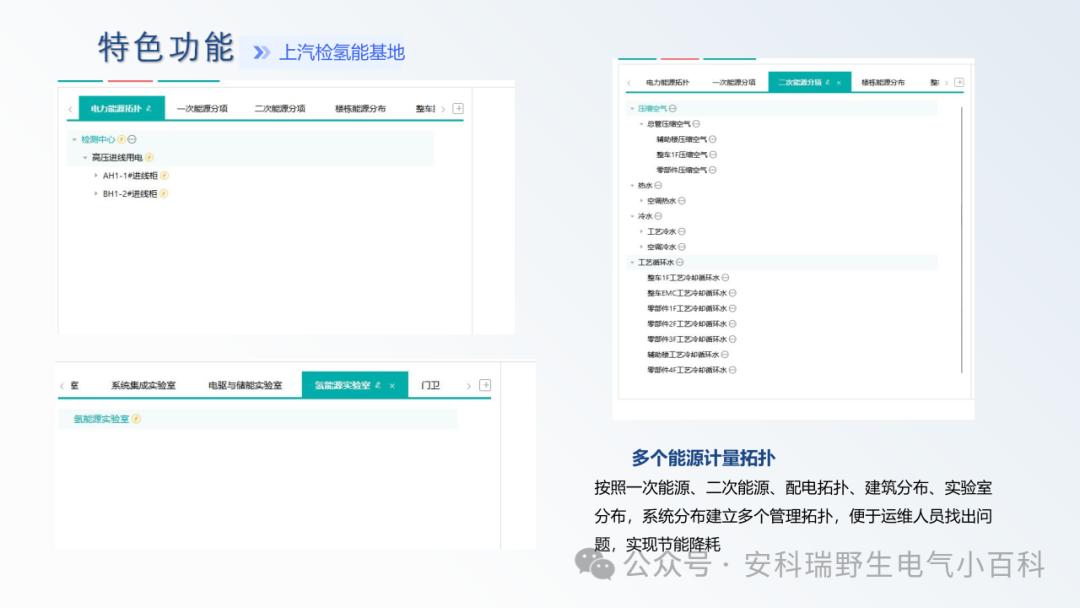Image resolution: width=1080 pixels, height=608 pixels.
Task: Click minus circle beside 辅助楼压缩空气
Action: pyautogui.click(x=712, y=139)
